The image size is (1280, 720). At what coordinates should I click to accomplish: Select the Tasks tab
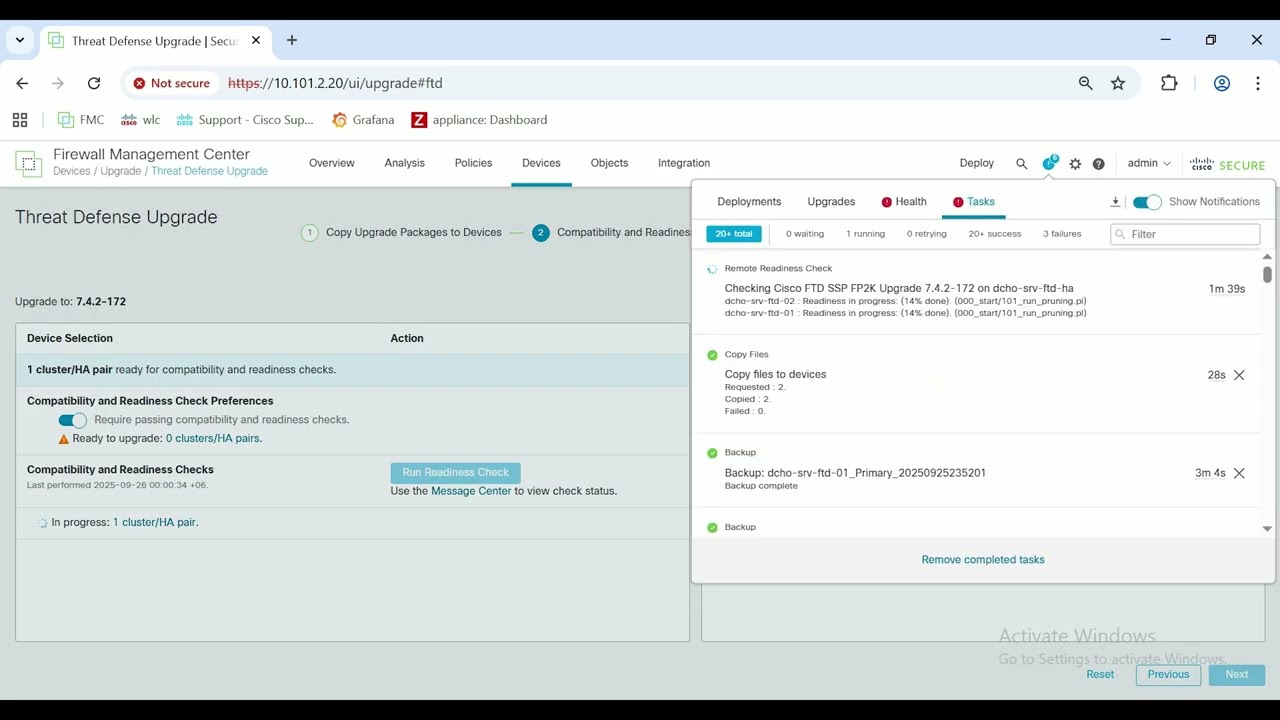coord(974,202)
